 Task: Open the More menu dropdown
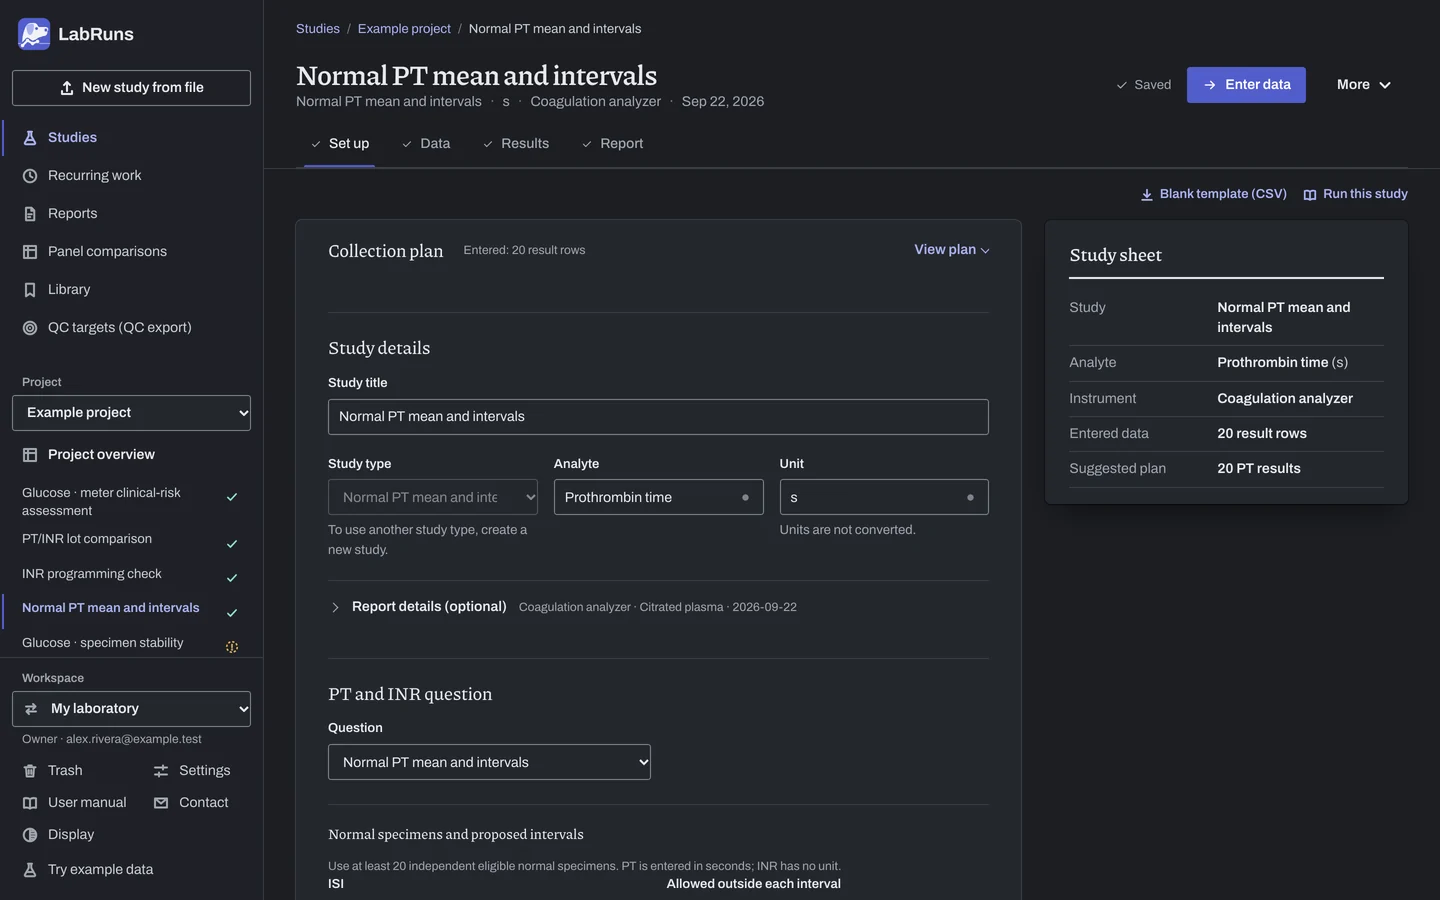pos(1364,85)
